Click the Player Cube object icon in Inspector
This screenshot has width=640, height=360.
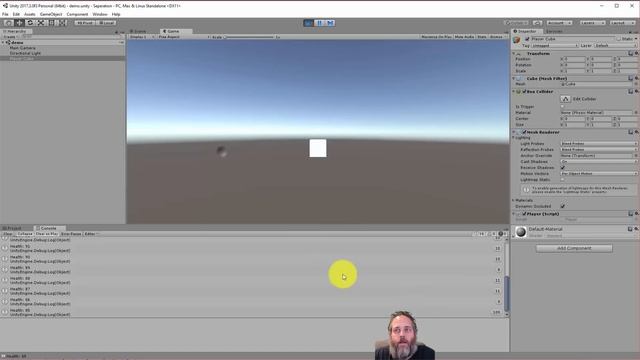pyautogui.click(x=517, y=39)
